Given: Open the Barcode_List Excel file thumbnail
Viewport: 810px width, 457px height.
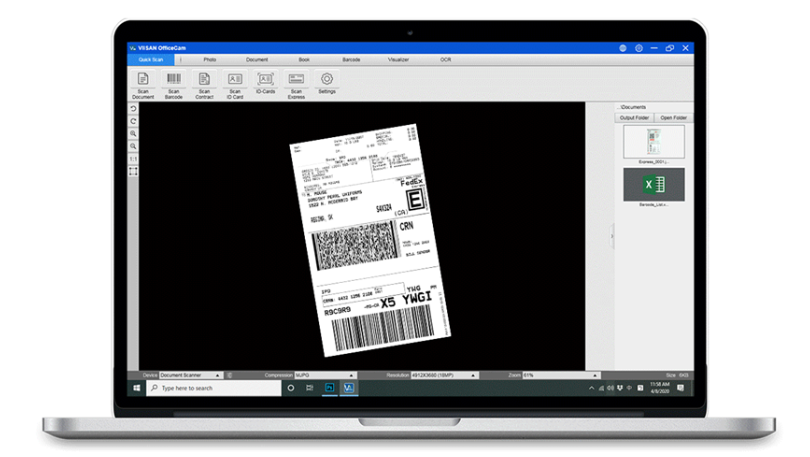Looking at the screenshot, I should click(x=654, y=184).
